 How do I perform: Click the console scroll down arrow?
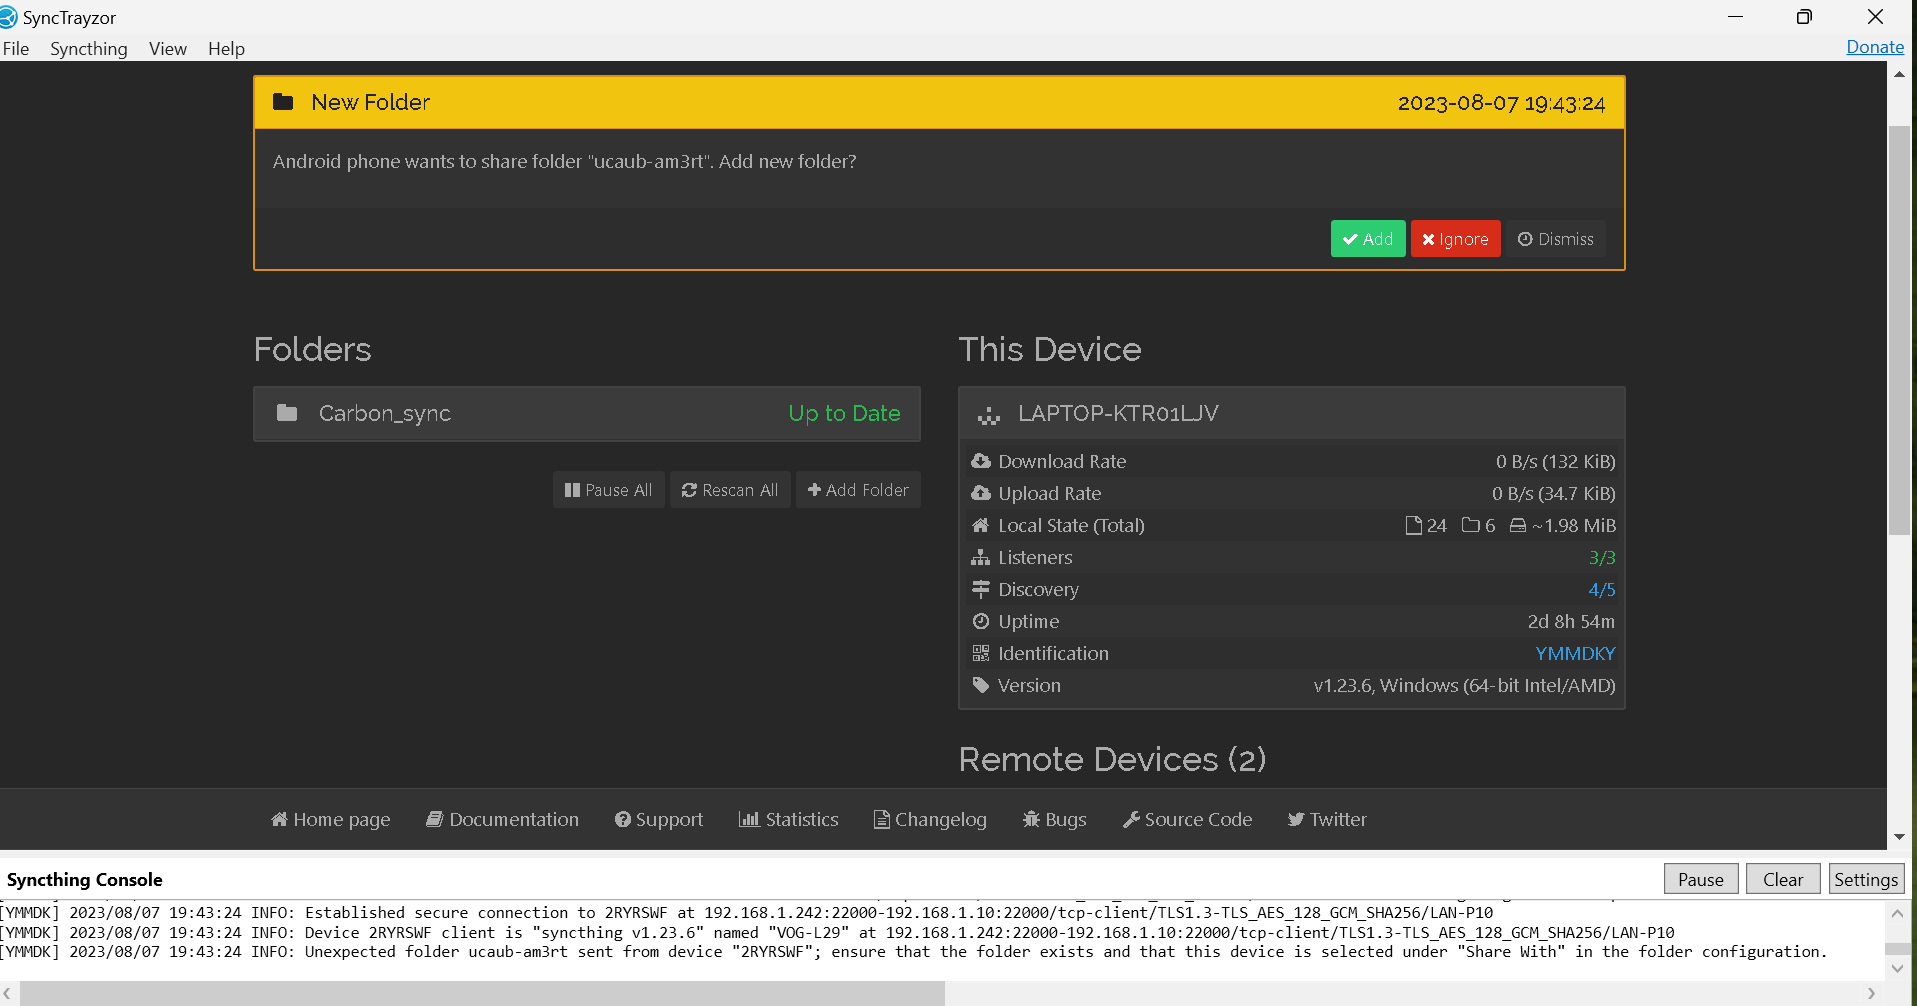[x=1898, y=969]
